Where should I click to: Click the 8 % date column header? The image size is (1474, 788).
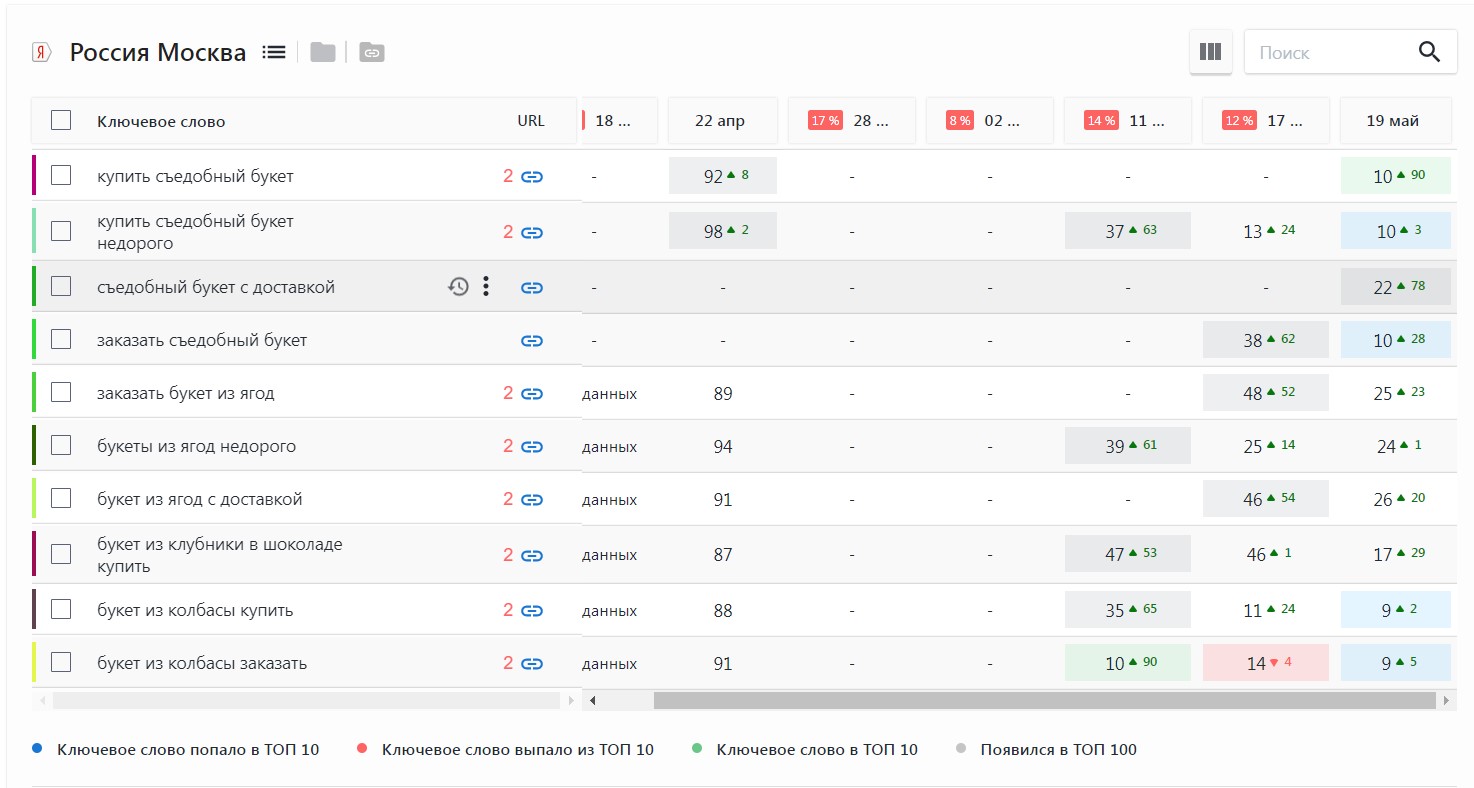pos(989,121)
